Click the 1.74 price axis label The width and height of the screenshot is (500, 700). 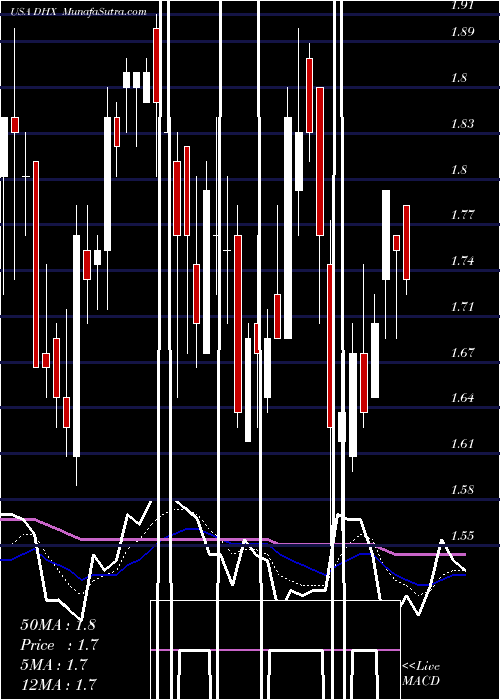(x=462, y=261)
